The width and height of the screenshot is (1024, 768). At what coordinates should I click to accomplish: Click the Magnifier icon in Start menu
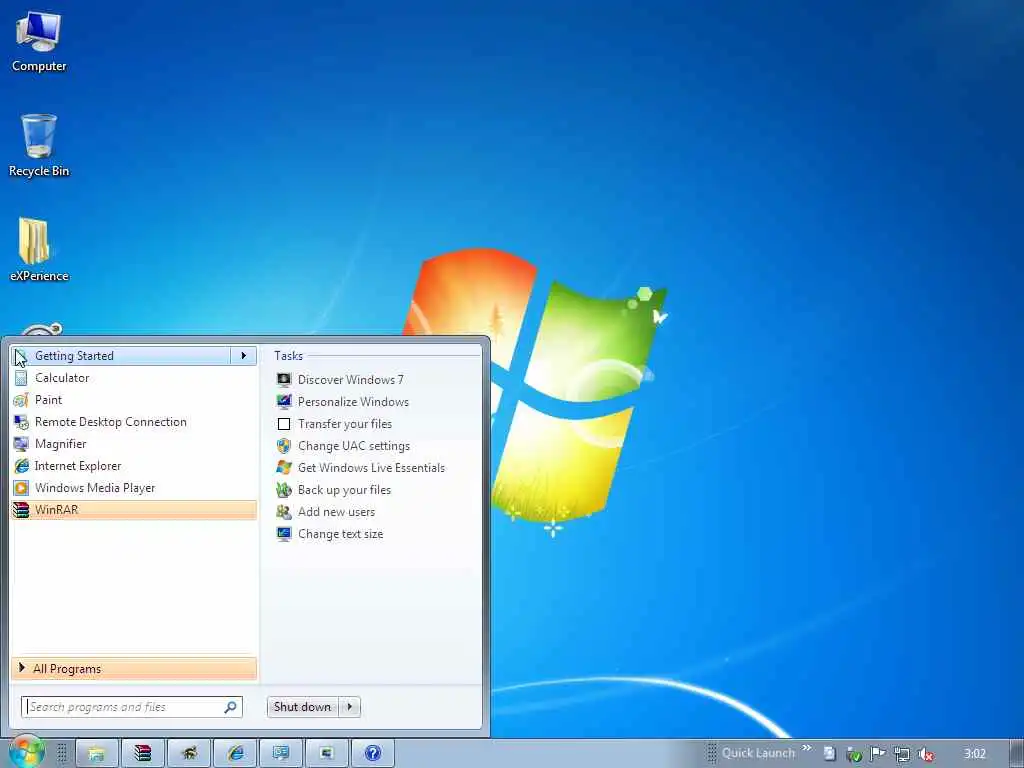(21, 444)
